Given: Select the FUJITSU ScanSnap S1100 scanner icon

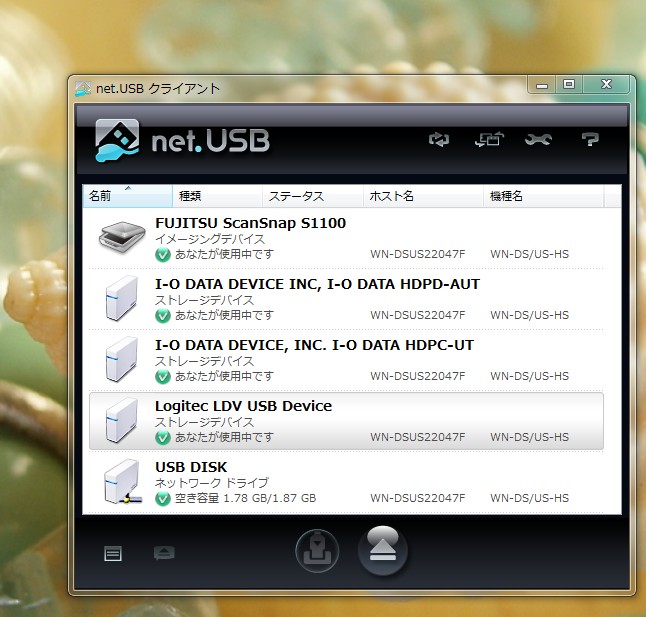Looking at the screenshot, I should (x=122, y=238).
